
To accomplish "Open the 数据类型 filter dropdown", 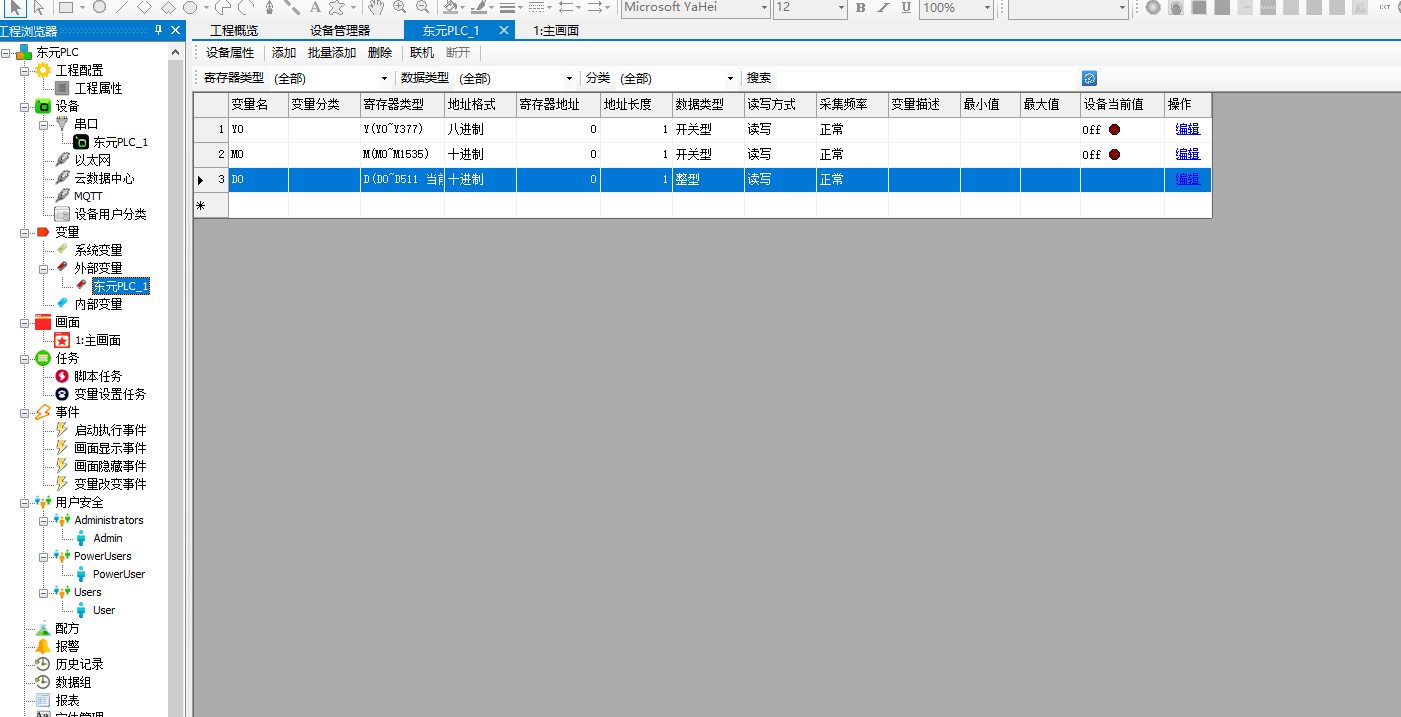I will point(569,78).
